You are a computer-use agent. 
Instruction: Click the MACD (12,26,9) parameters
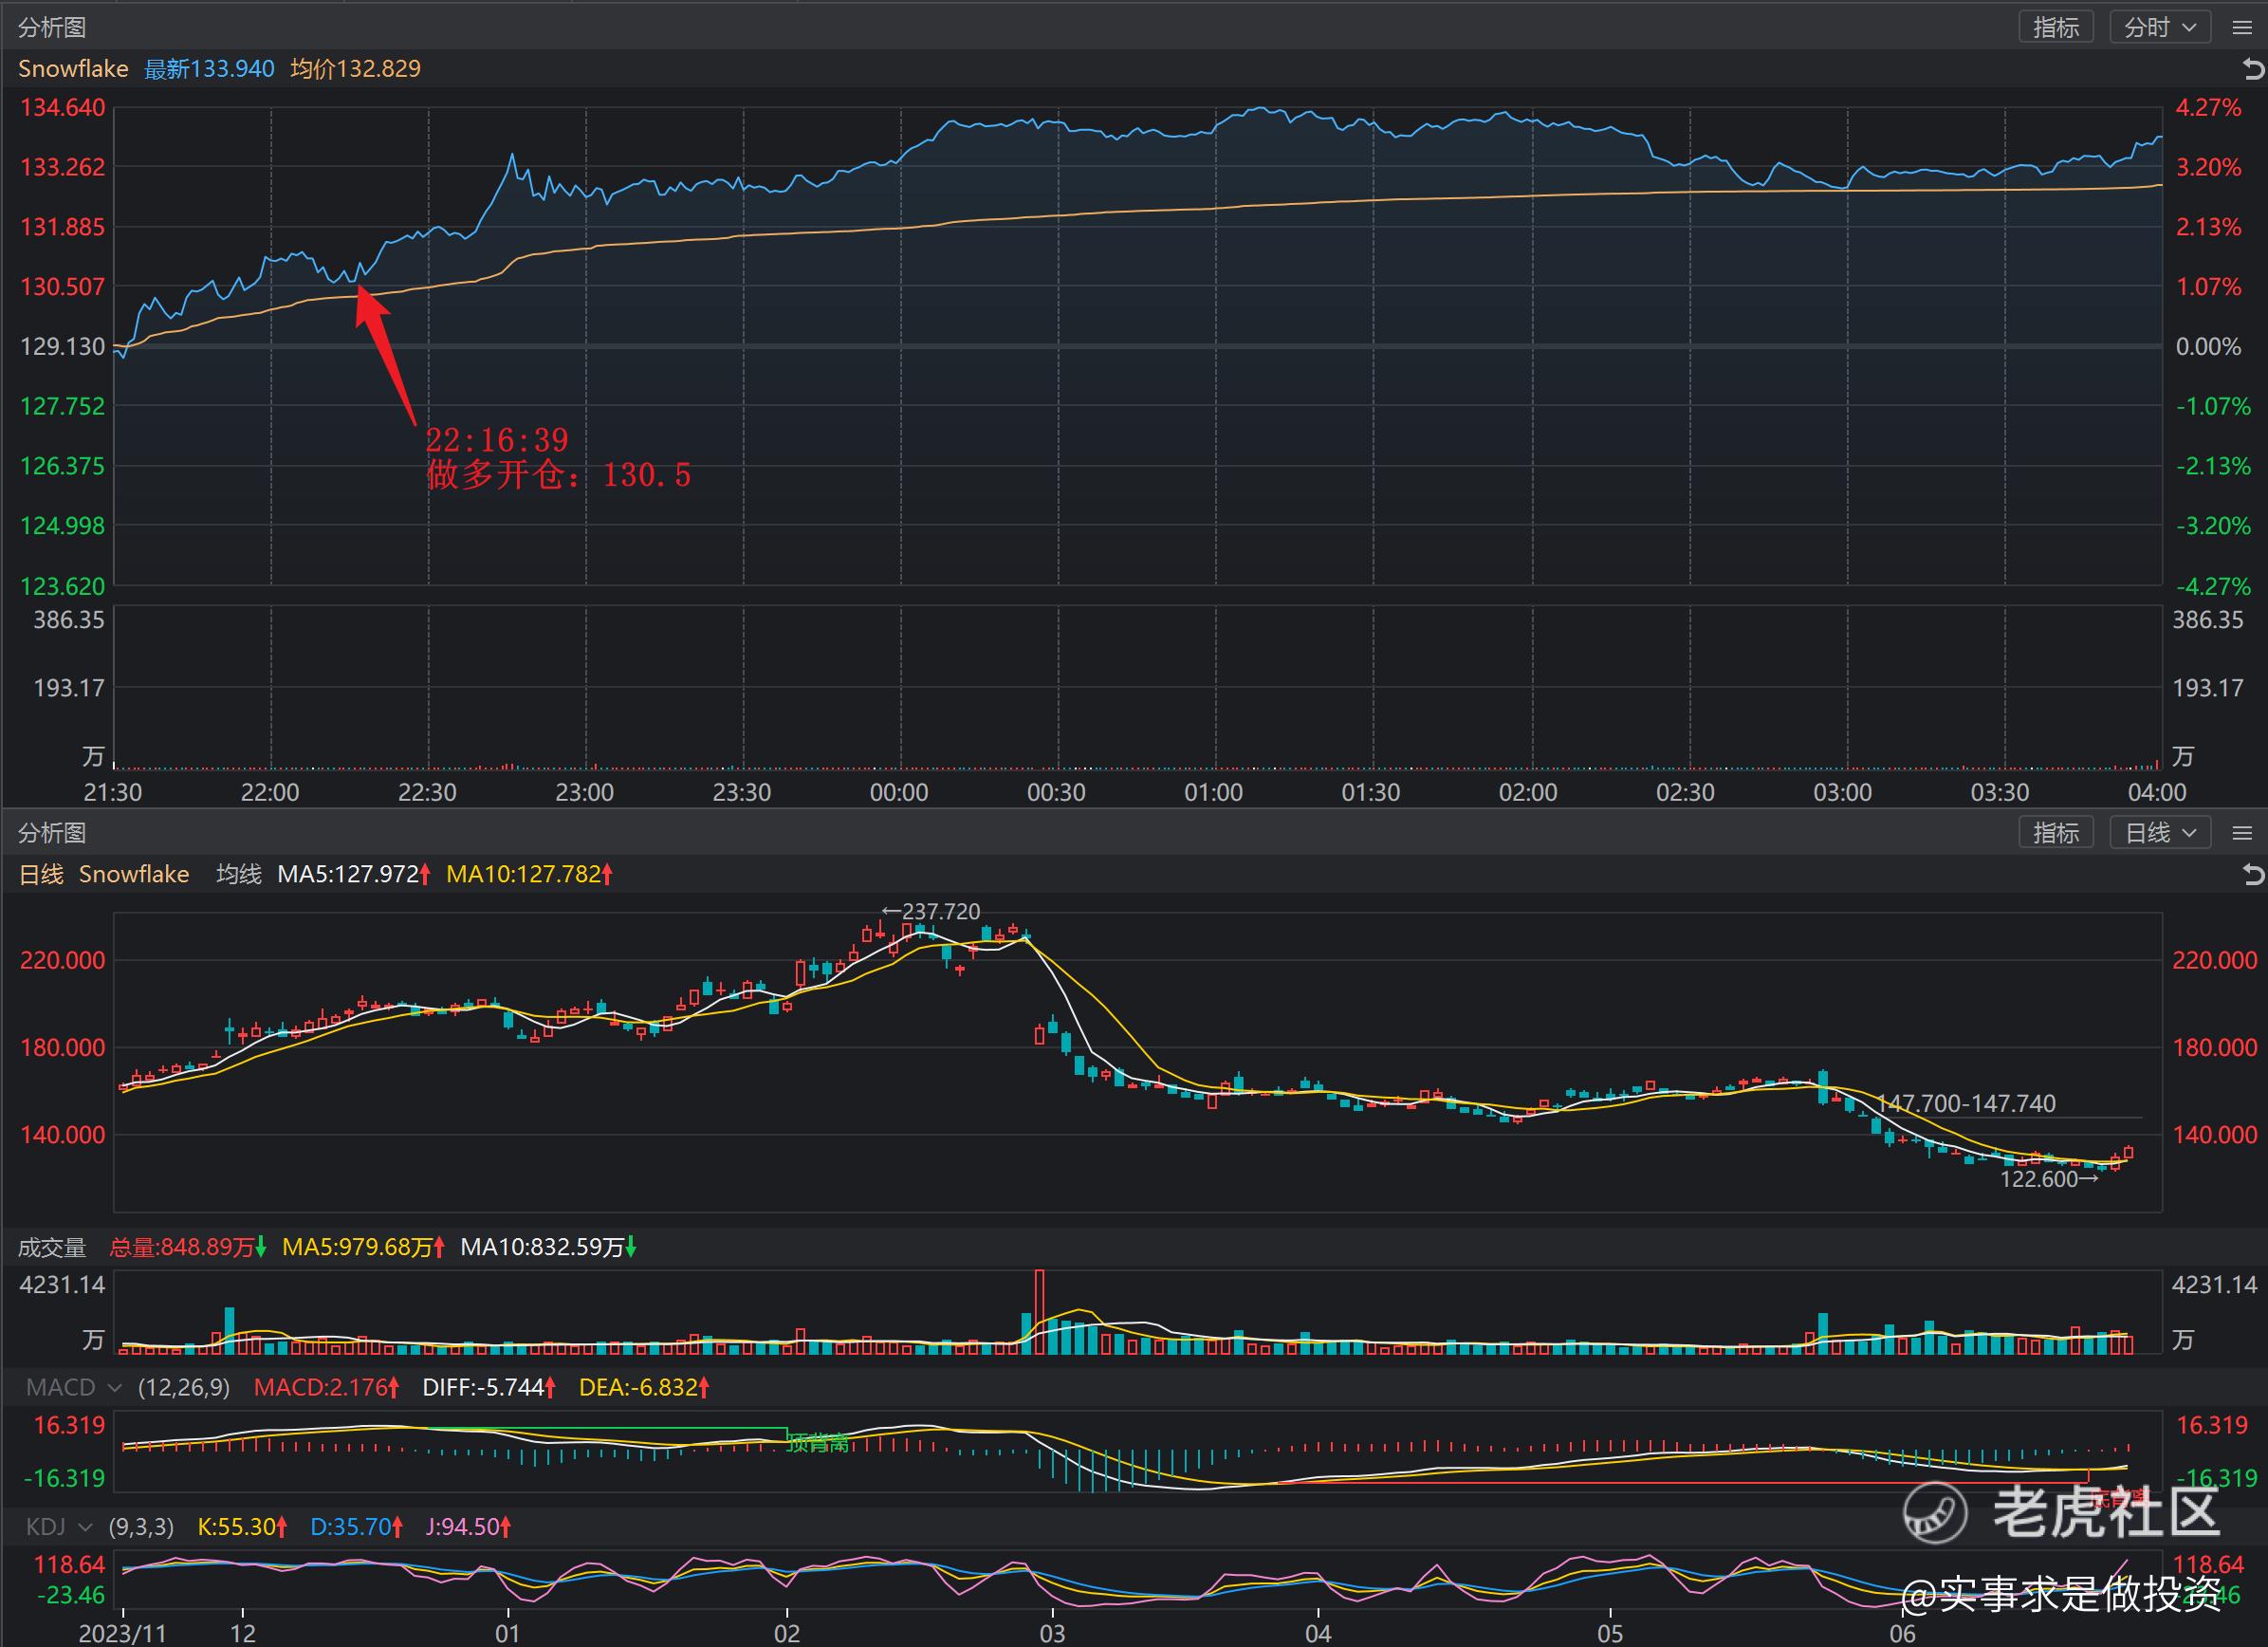tap(184, 1388)
